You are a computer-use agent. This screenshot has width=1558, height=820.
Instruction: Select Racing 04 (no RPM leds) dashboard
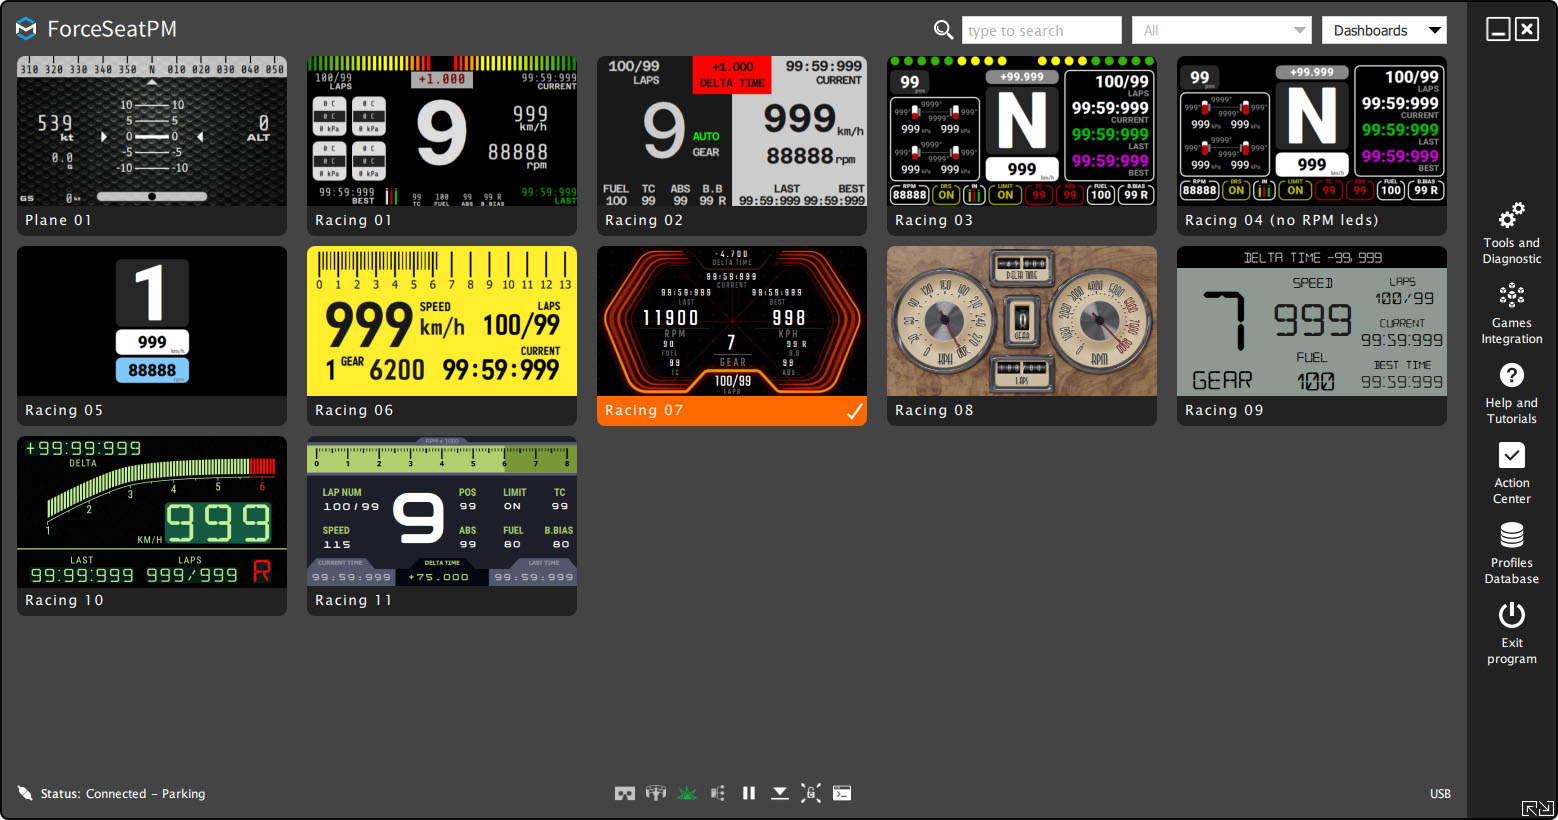point(1312,146)
